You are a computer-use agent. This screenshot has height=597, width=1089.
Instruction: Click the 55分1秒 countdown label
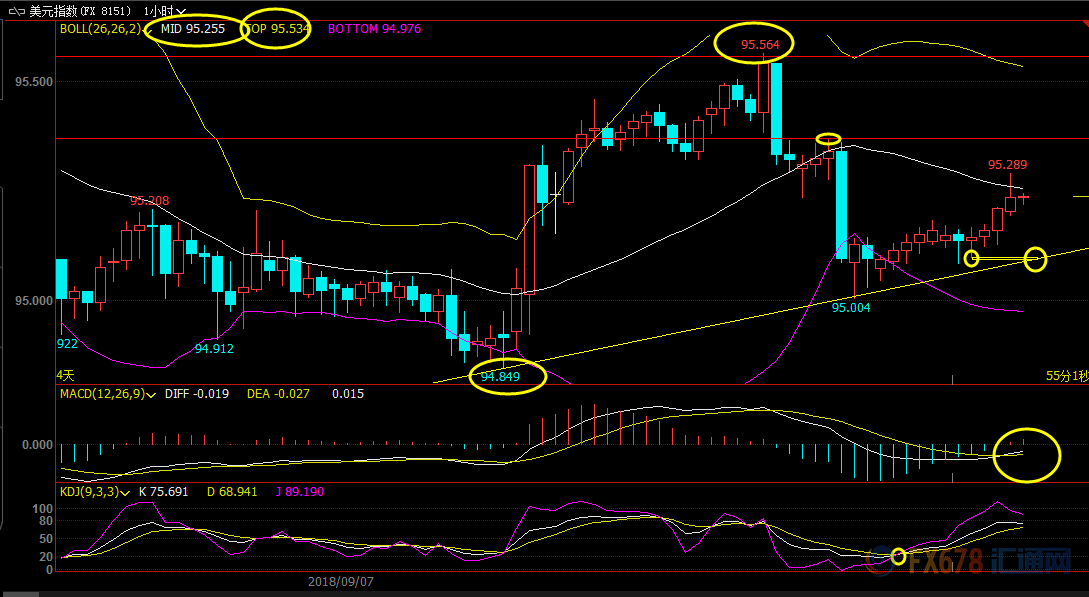[x=1067, y=376]
